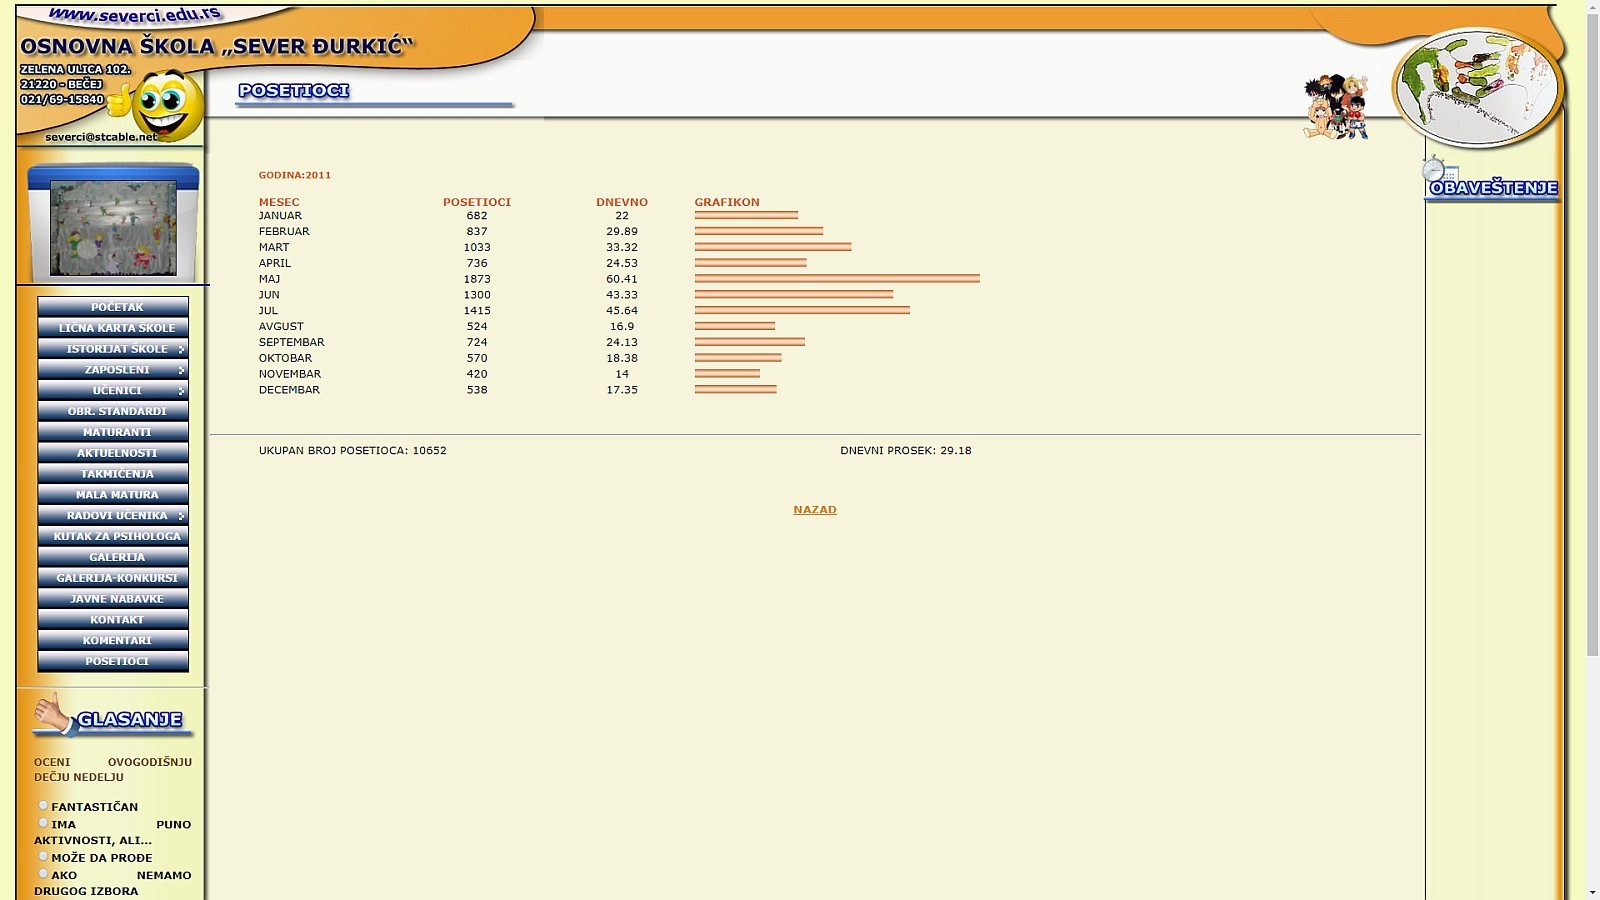The height and width of the screenshot is (900, 1600).
Task: Follow the Nazad link
Action: click(815, 510)
